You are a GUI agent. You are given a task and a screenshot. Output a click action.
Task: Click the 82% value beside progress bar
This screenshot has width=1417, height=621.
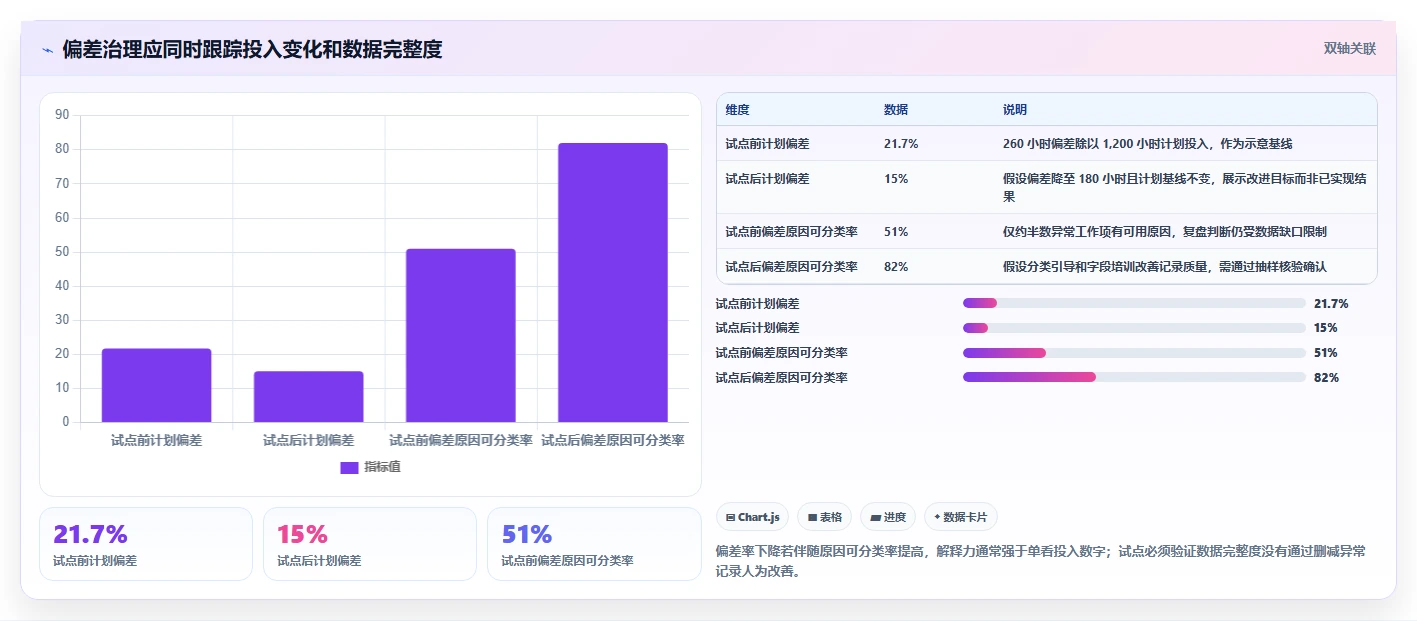1326,378
